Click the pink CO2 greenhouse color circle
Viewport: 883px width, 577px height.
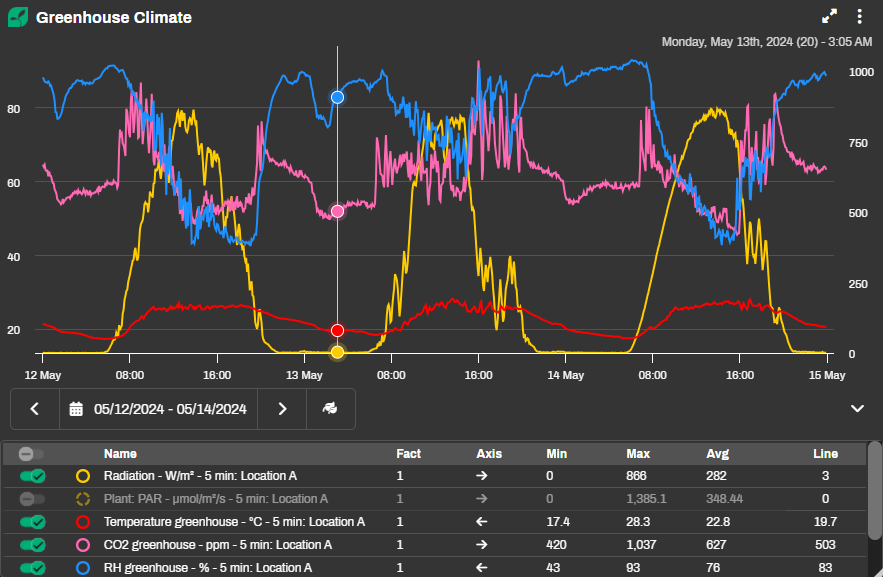(83, 545)
